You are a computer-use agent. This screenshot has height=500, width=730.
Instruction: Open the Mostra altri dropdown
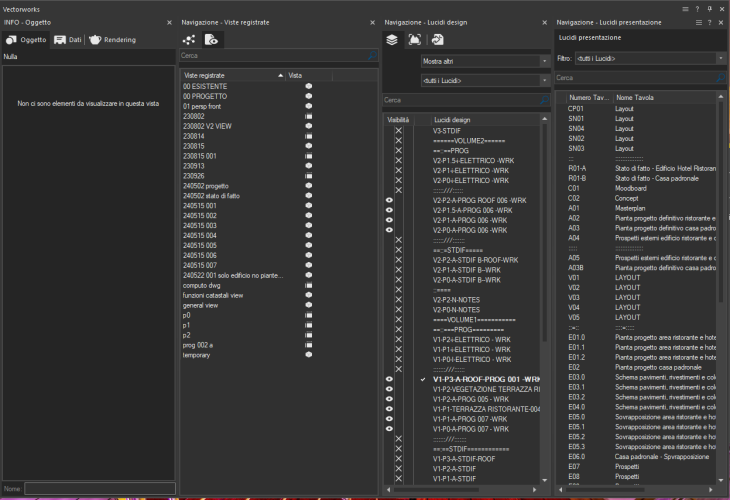coord(484,61)
